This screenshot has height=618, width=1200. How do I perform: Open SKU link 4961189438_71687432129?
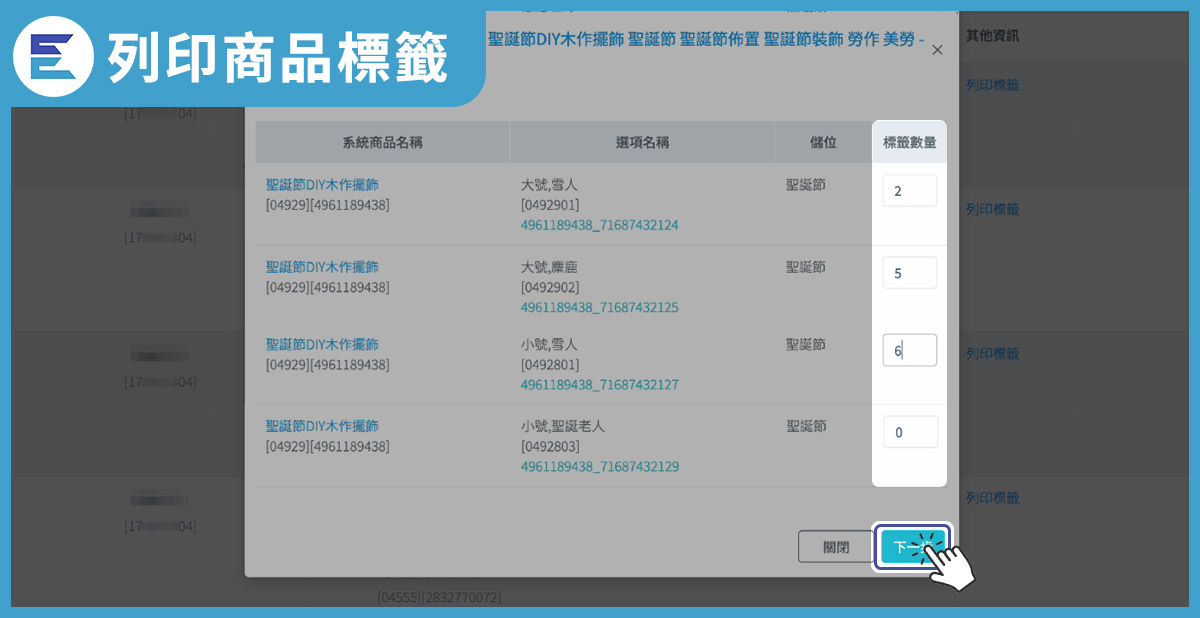point(599,467)
